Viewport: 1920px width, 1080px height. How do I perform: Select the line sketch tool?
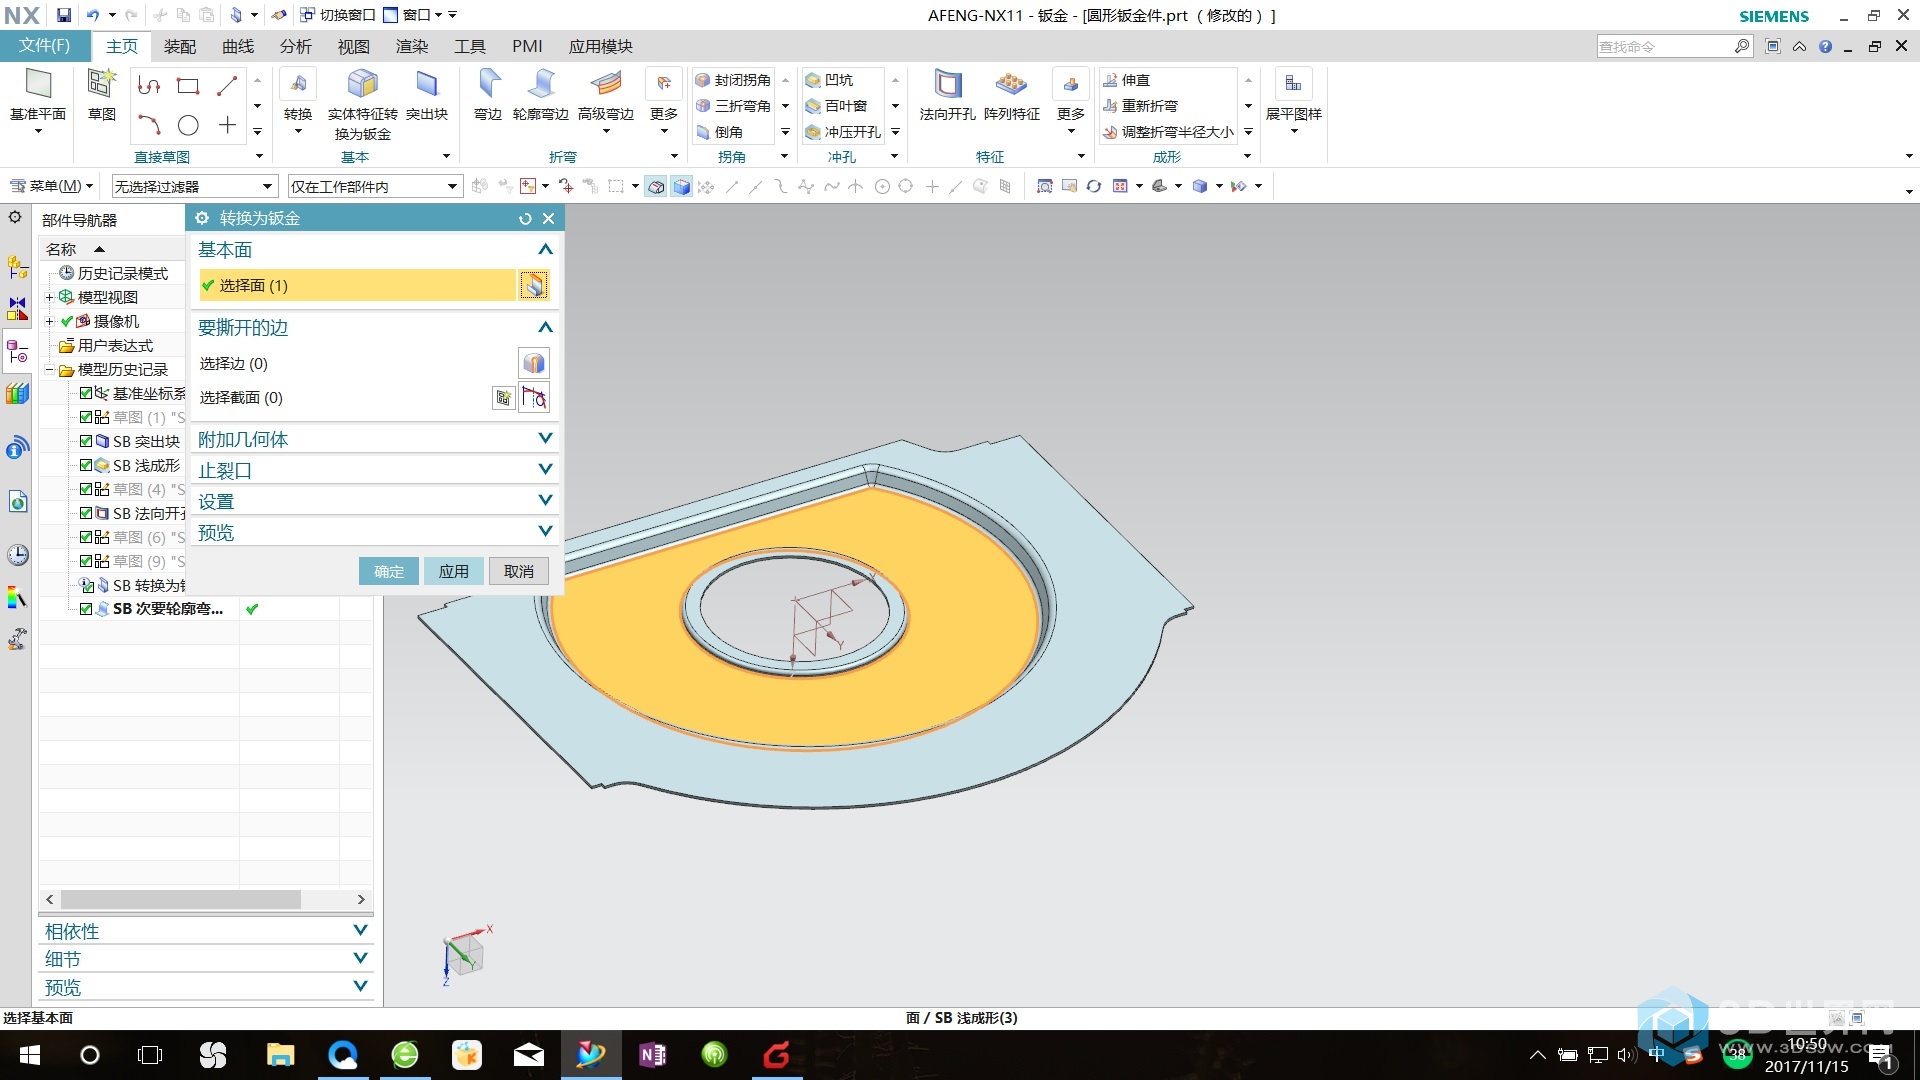point(227,86)
